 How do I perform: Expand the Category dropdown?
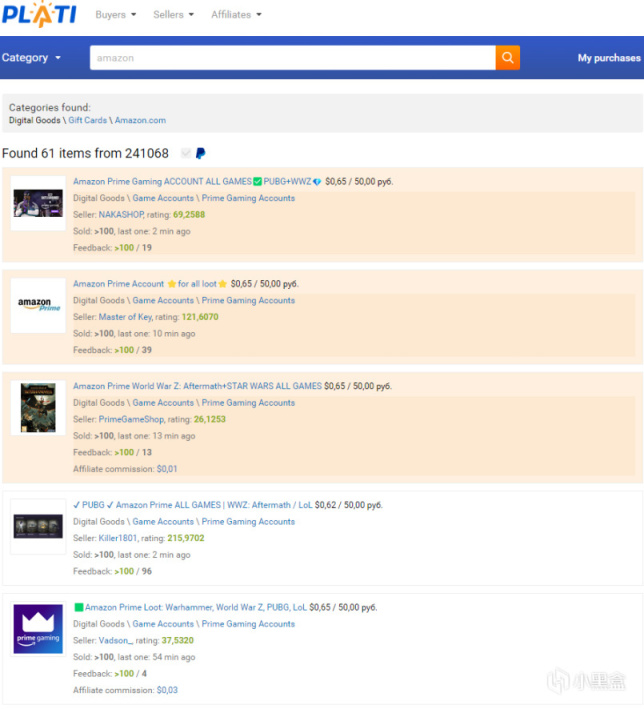coord(31,58)
